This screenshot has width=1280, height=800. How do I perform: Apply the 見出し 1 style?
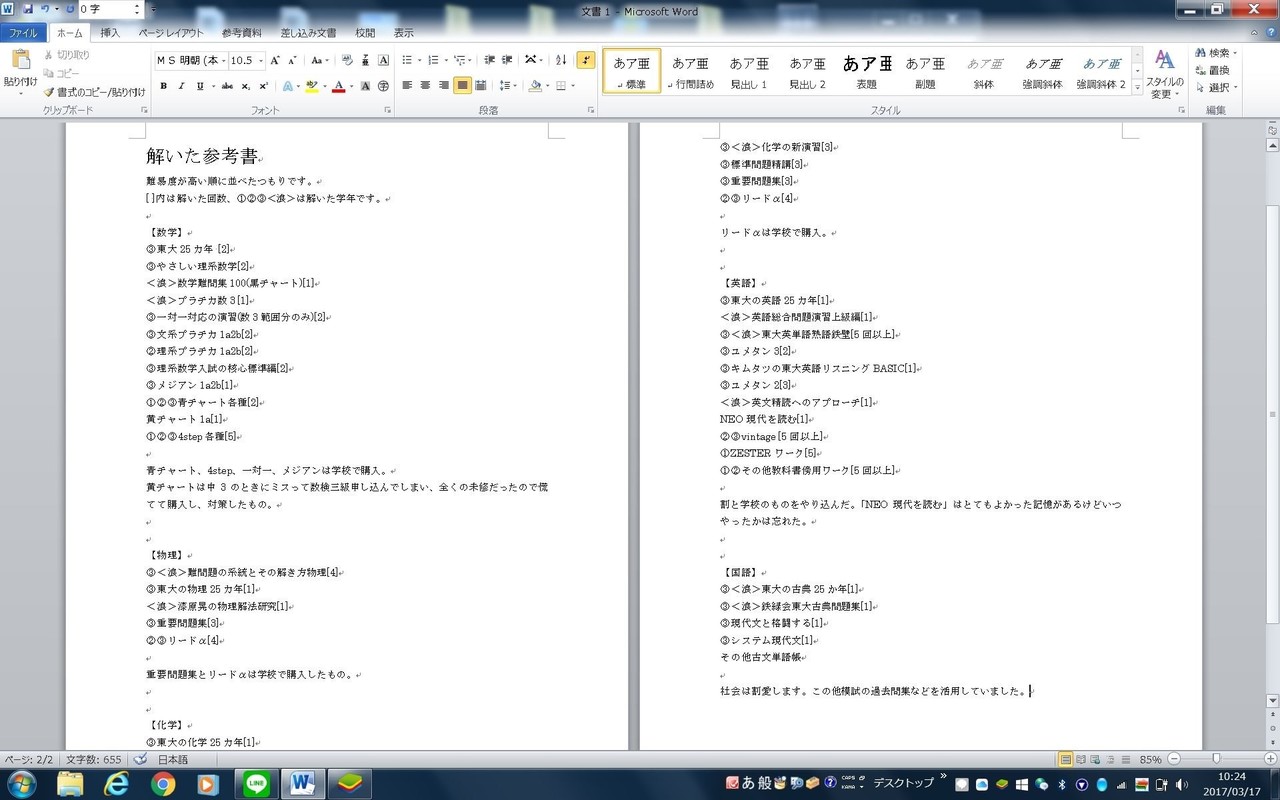pos(749,72)
